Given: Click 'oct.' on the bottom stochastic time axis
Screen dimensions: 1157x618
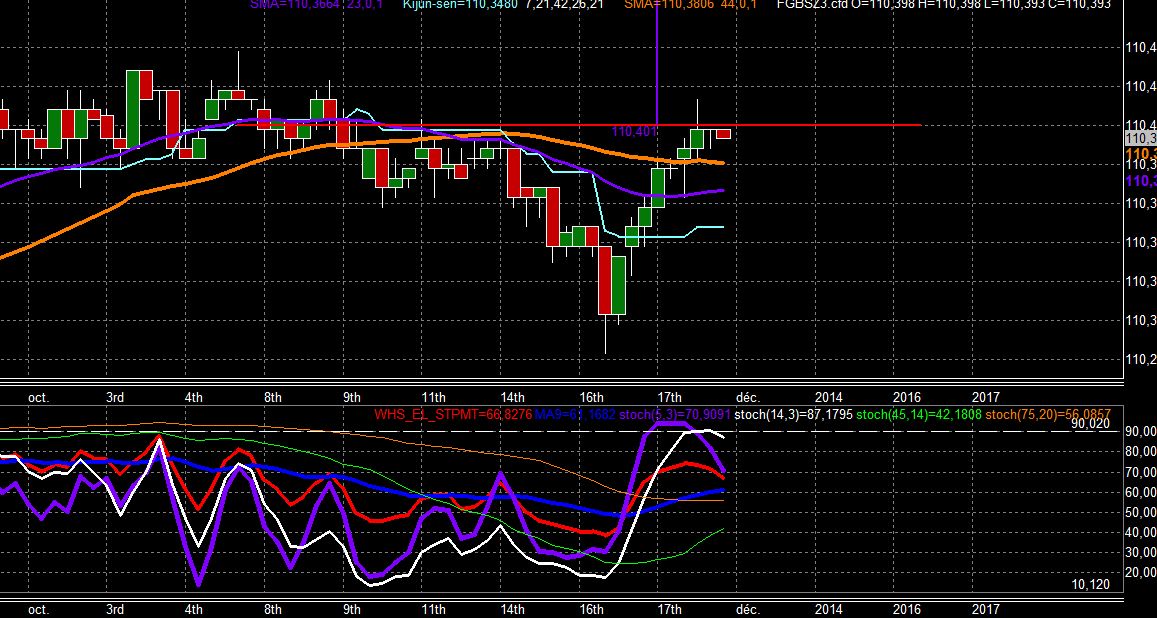Looking at the screenshot, I should (x=38, y=609).
